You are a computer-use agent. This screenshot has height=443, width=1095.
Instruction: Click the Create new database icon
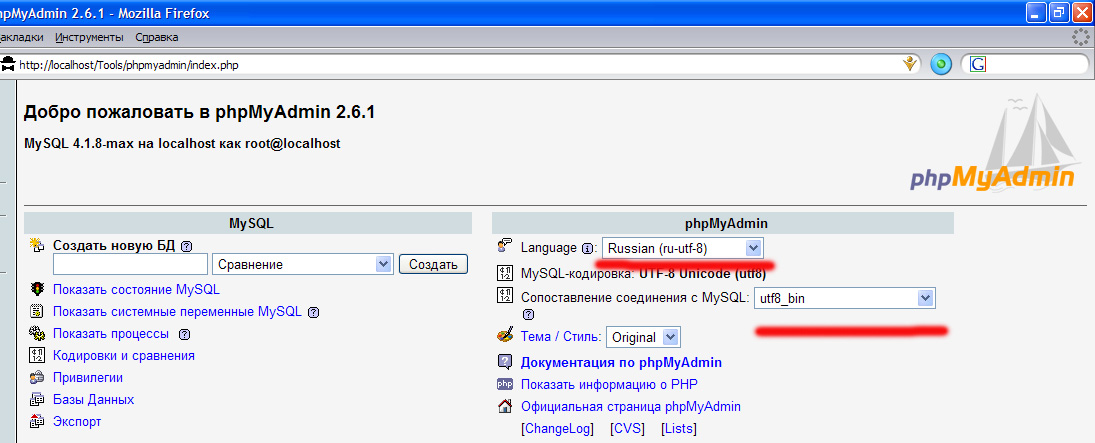point(36,245)
